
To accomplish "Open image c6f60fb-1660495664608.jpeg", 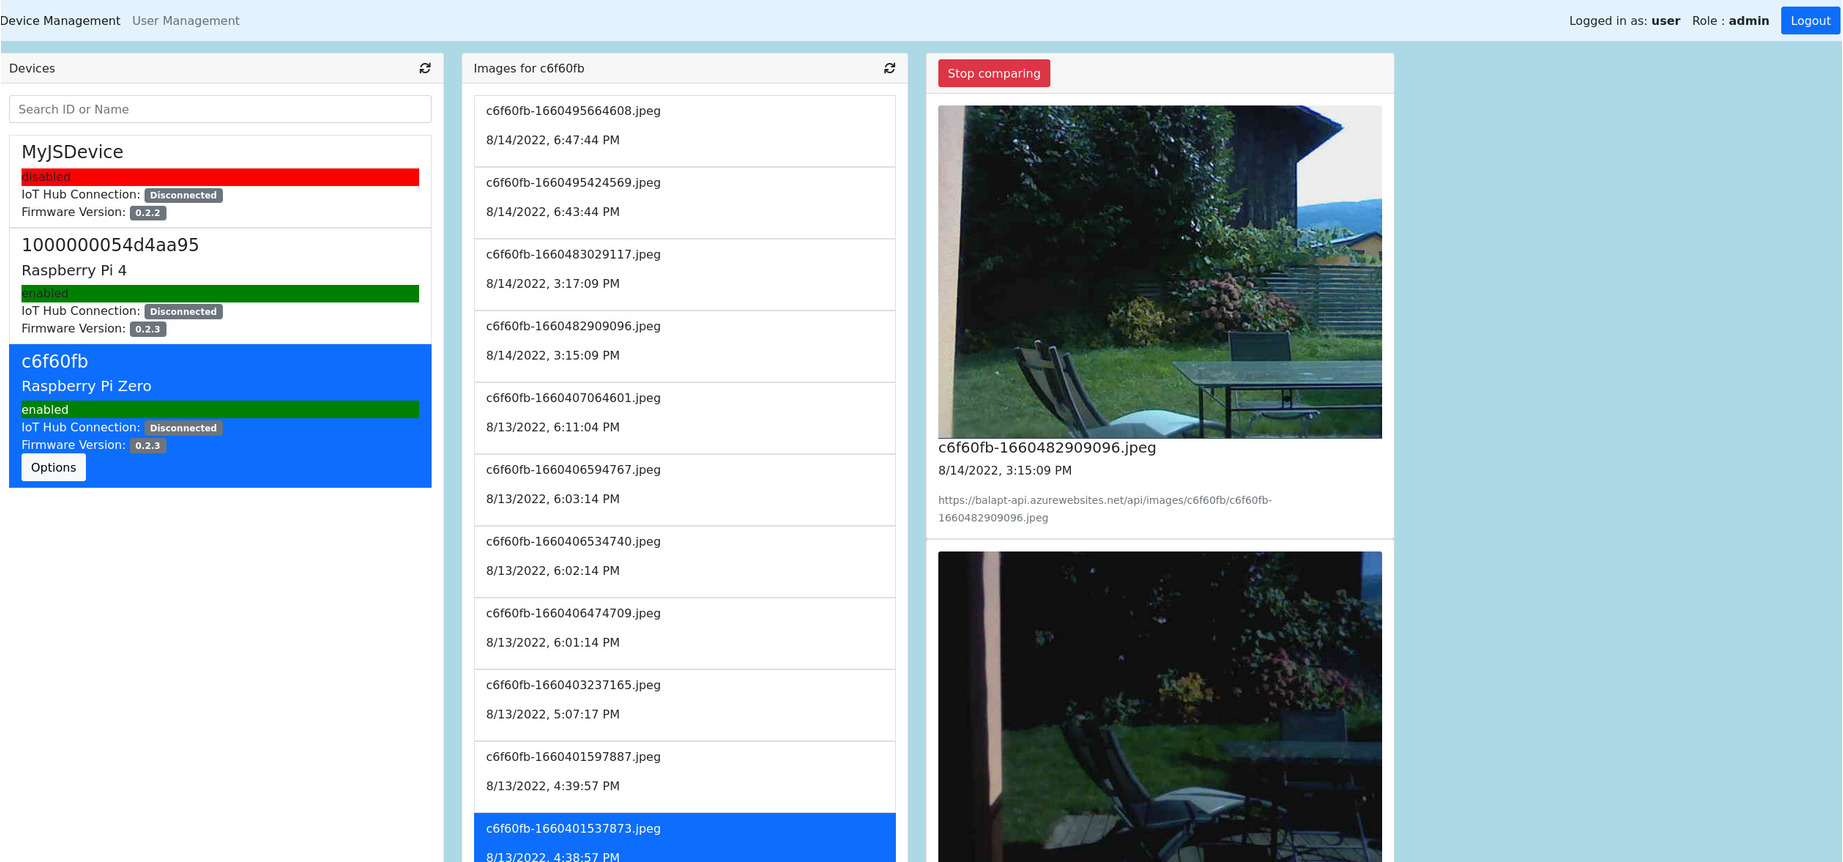I will tap(684, 126).
